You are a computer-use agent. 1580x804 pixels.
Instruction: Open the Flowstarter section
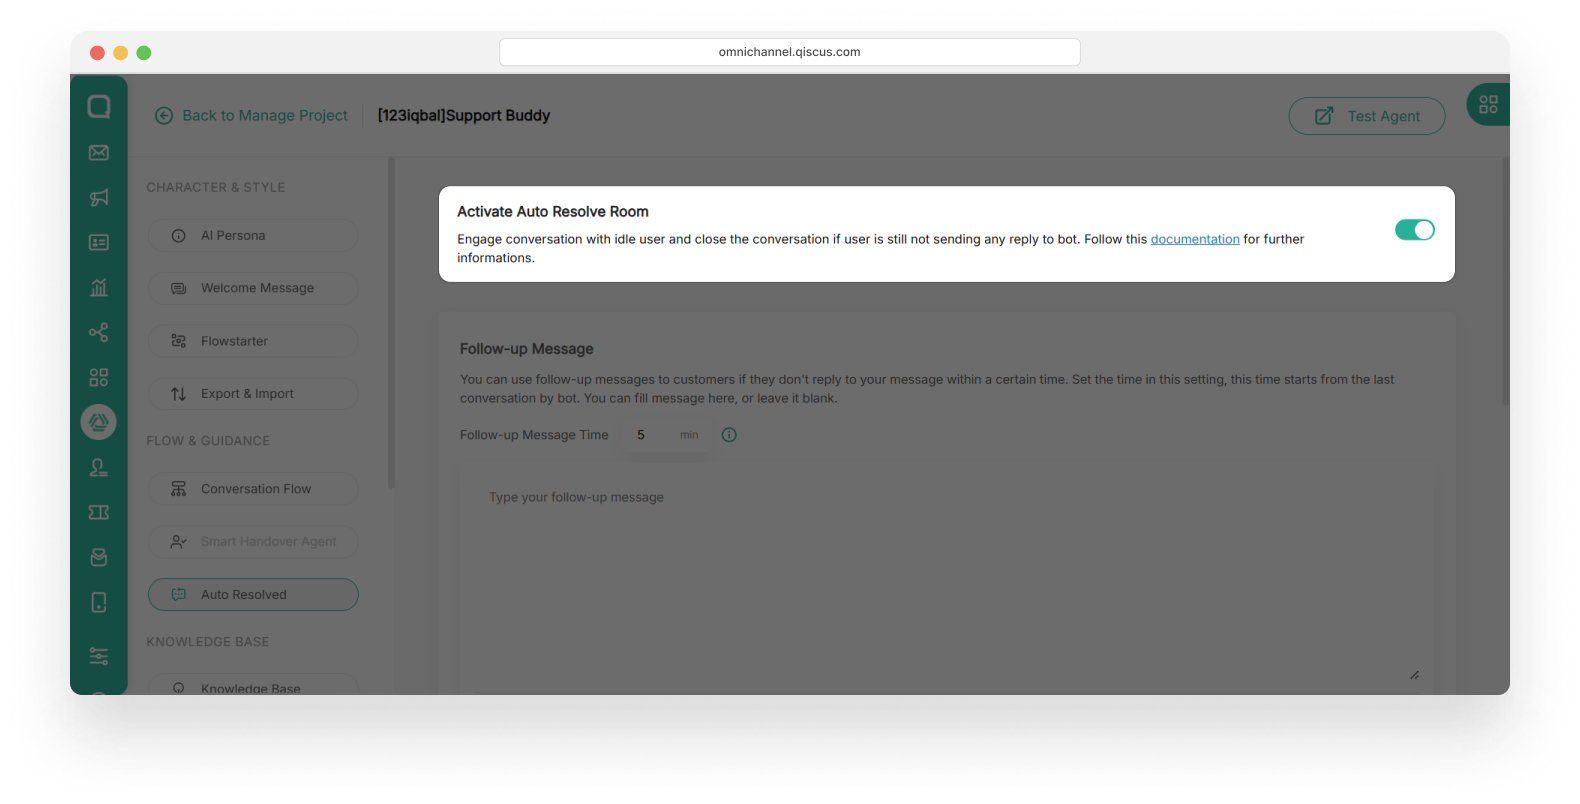[x=253, y=341]
